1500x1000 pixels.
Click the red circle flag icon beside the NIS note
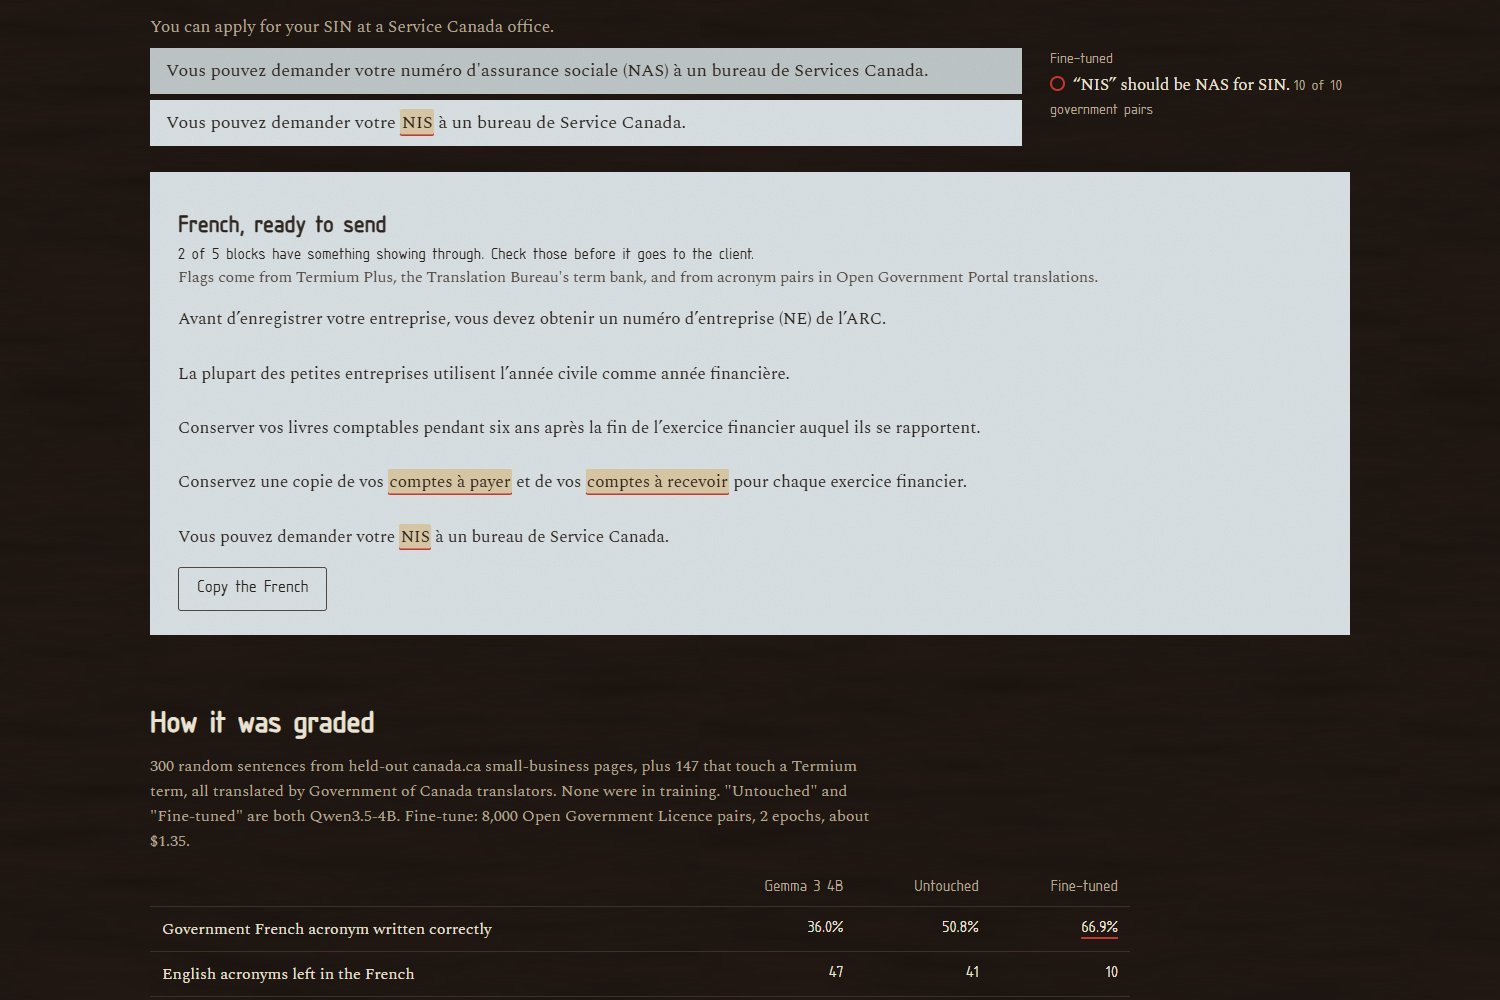1057,84
